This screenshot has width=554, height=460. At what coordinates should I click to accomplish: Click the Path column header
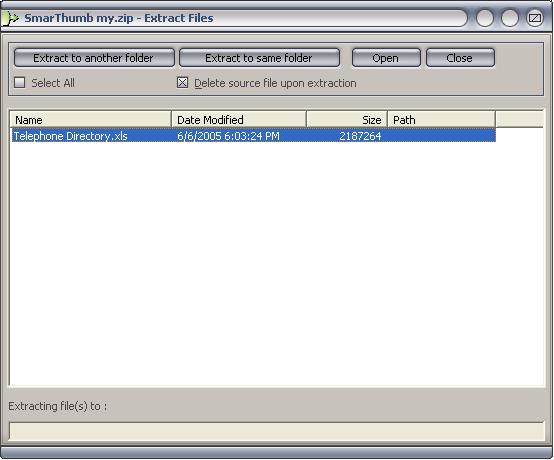point(442,119)
